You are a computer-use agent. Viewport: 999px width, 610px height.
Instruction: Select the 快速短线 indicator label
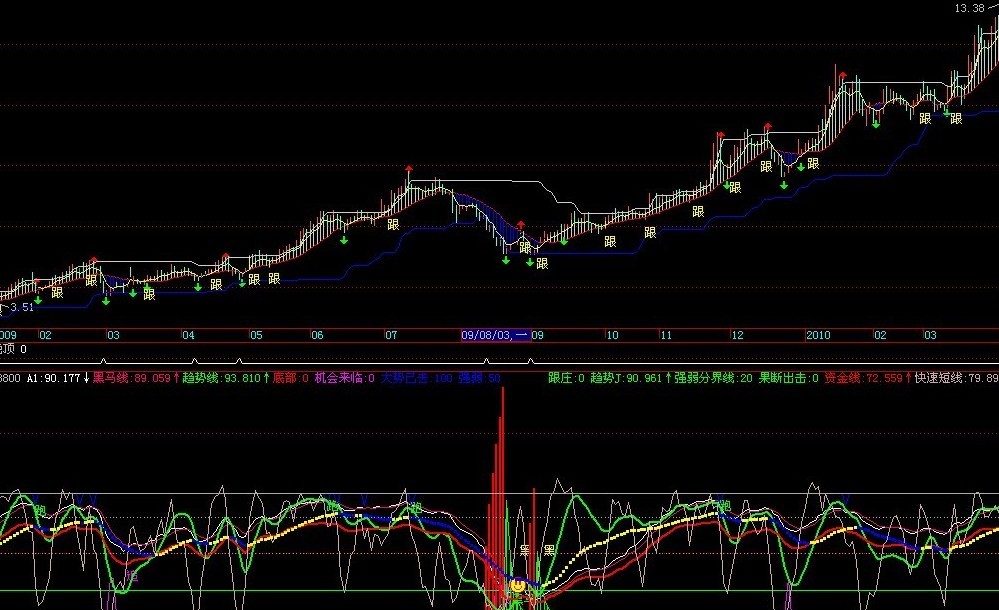(956, 378)
